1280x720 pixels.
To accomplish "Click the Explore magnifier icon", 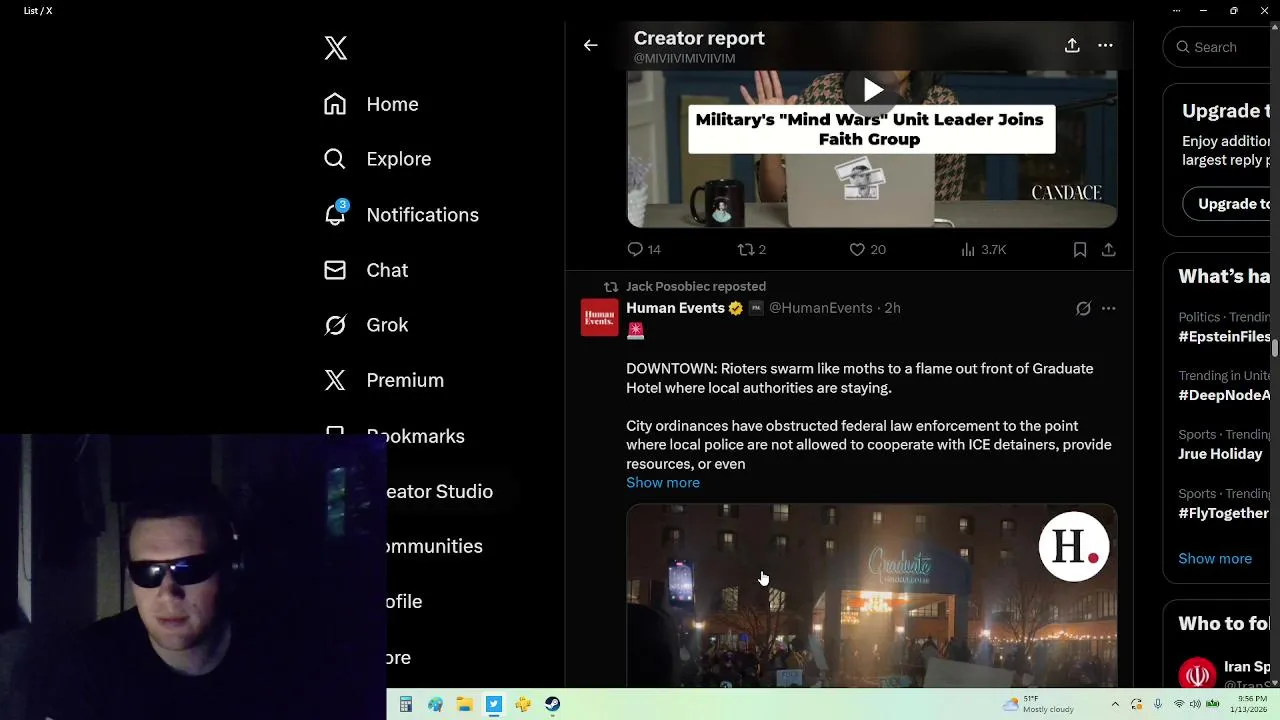I will (335, 159).
